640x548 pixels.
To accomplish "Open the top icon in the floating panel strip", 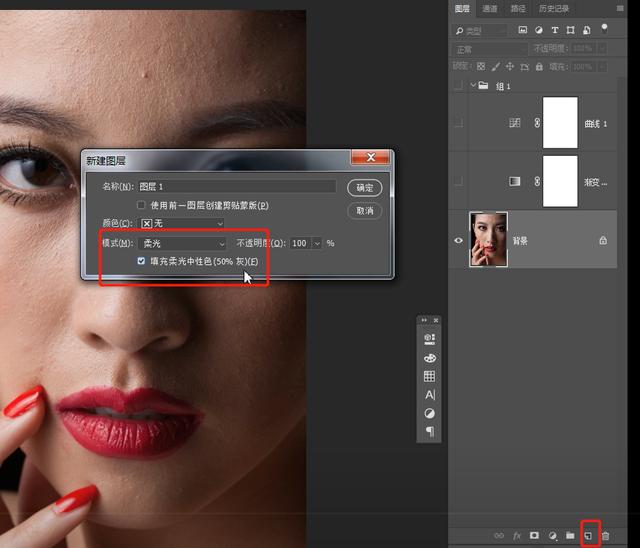I will tap(429, 339).
